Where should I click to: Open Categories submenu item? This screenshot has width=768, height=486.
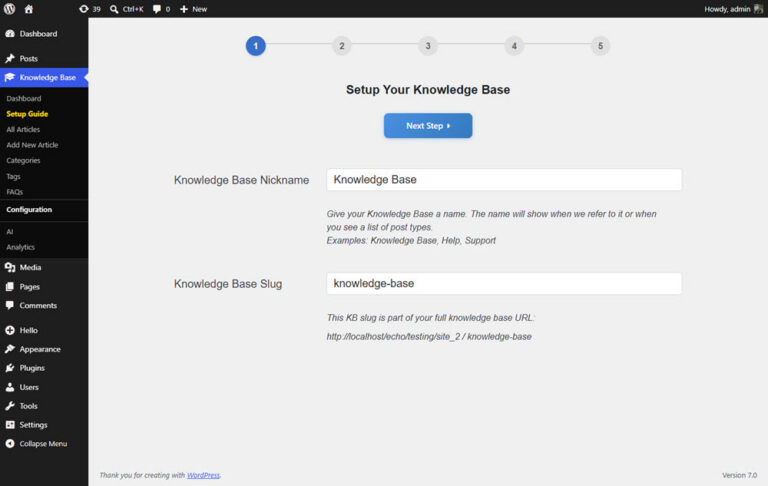pyautogui.click(x=24, y=161)
